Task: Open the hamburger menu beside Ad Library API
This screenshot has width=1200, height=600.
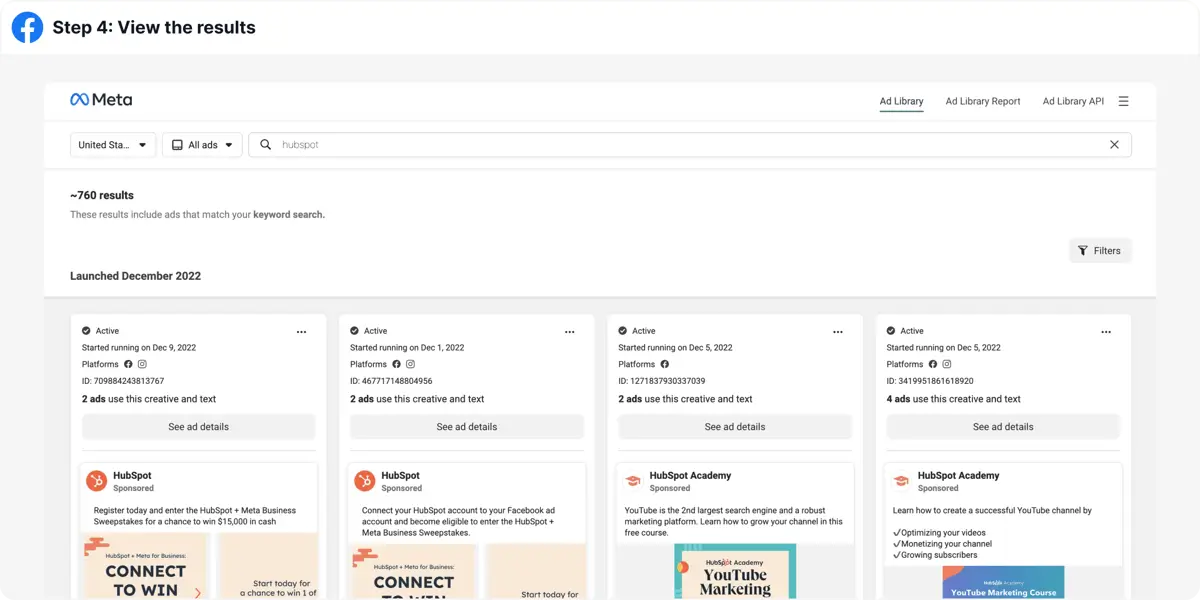Action: 1124,101
